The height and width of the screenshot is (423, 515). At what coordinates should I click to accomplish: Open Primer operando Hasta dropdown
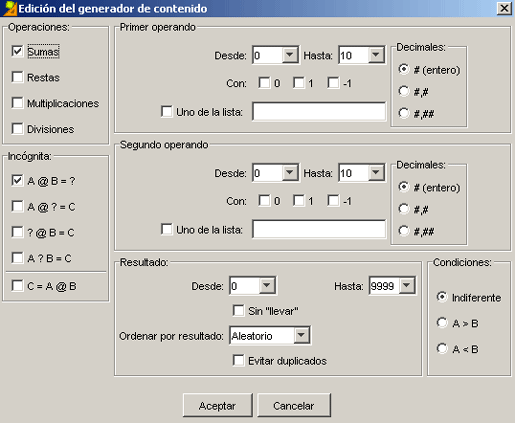point(376,55)
